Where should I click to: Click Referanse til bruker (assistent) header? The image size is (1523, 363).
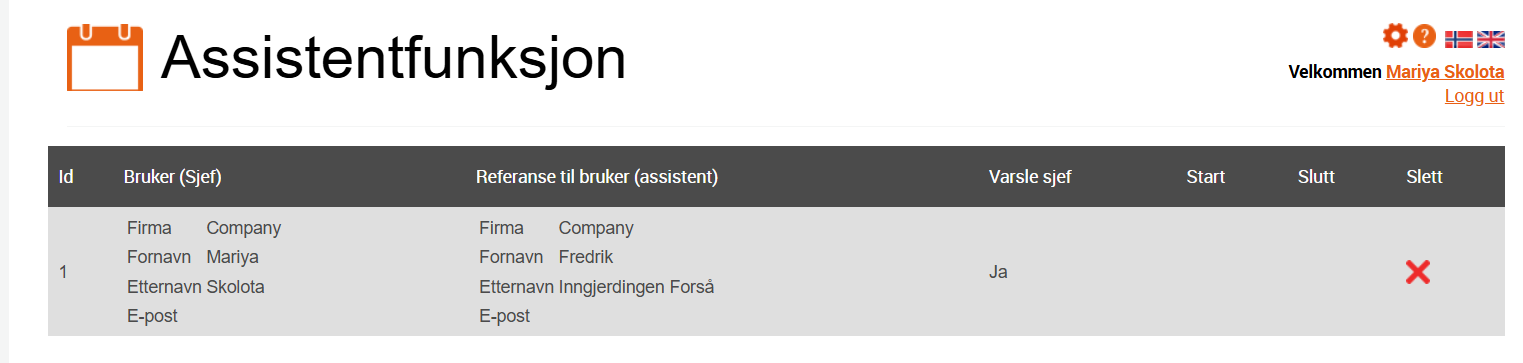point(597,177)
